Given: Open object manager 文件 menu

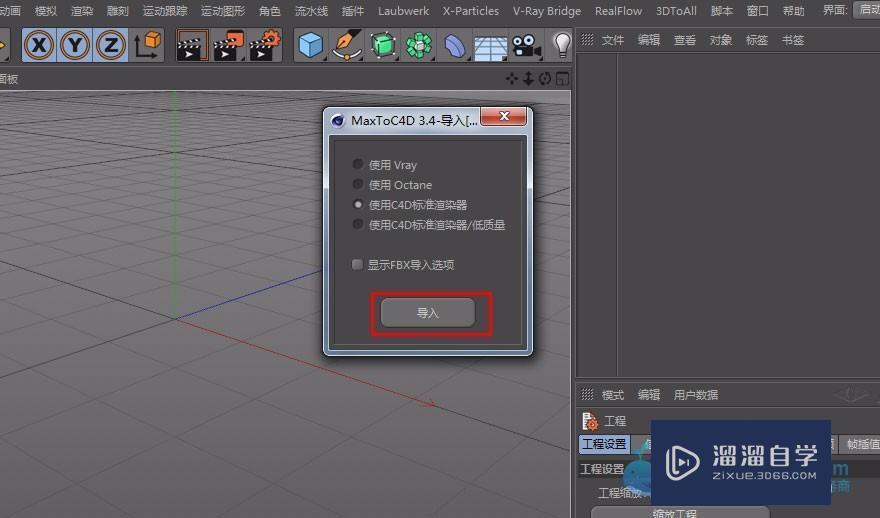Looking at the screenshot, I should (x=613, y=40).
